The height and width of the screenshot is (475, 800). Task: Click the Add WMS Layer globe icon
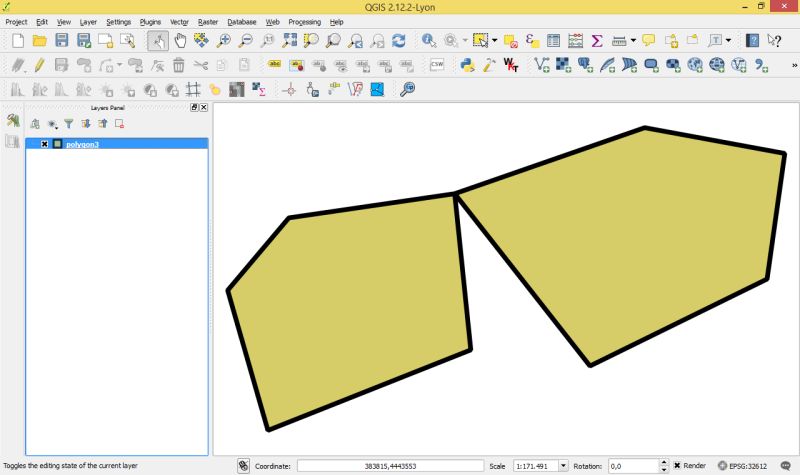(695, 65)
